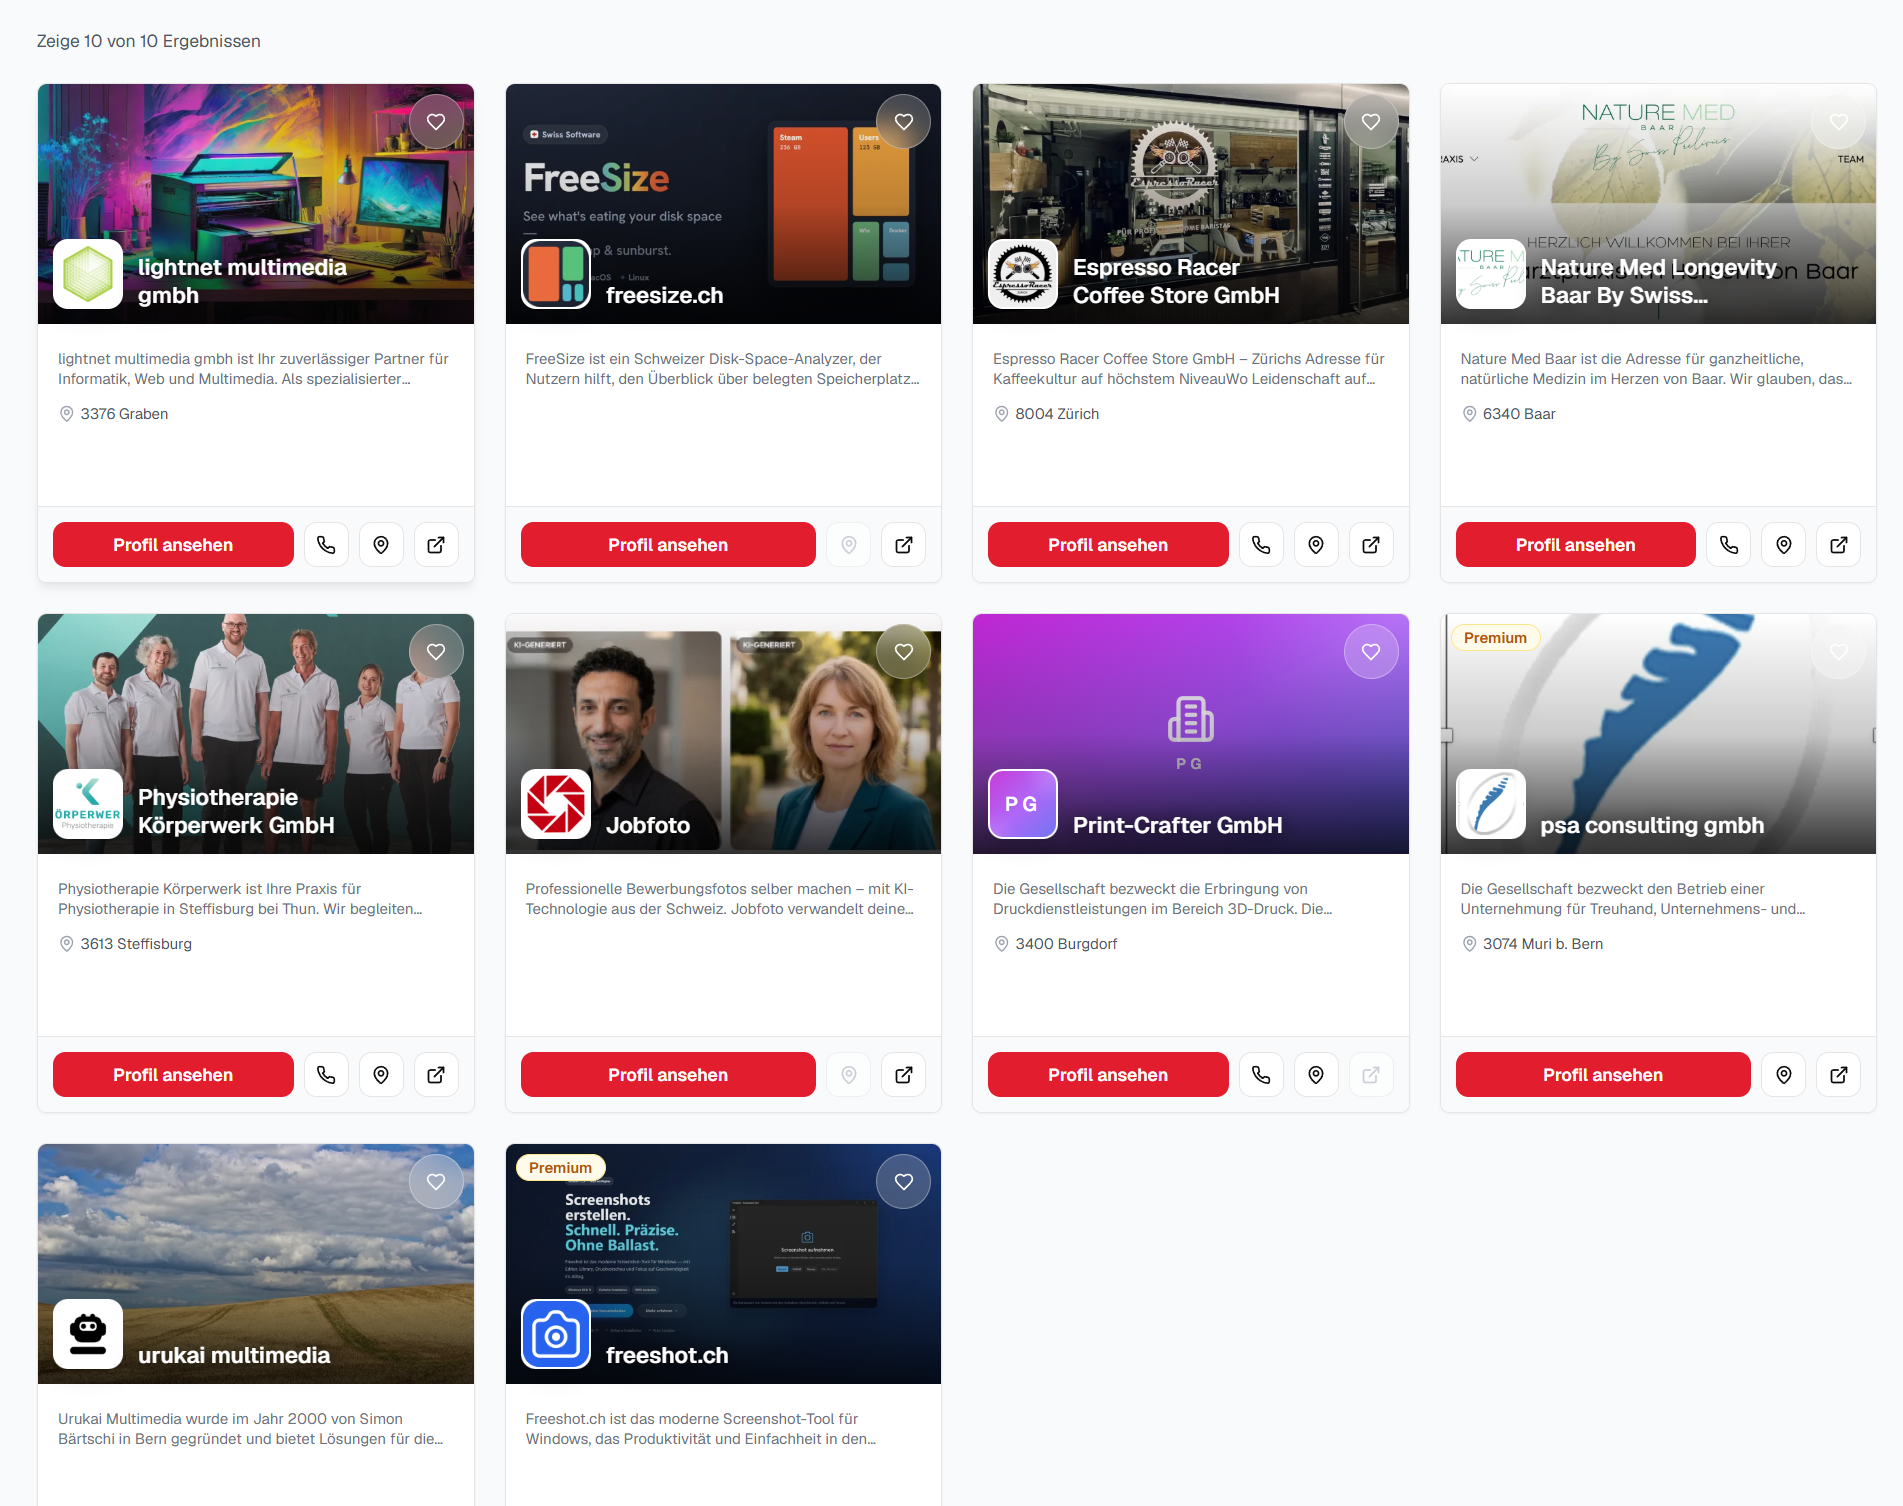The image size is (1903, 1506).
Task: Open Nature Med Baar profile button
Action: pyautogui.click(x=1576, y=545)
